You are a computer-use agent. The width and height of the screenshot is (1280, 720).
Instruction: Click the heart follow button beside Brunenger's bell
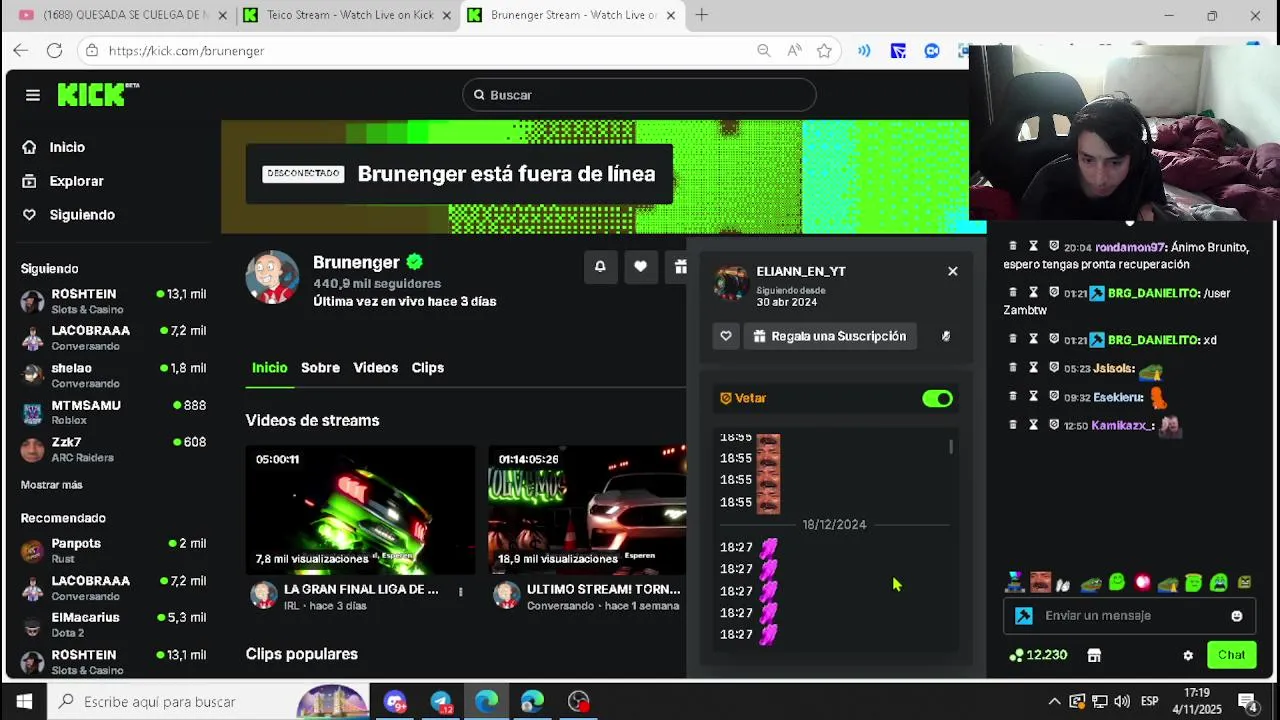tap(640, 266)
